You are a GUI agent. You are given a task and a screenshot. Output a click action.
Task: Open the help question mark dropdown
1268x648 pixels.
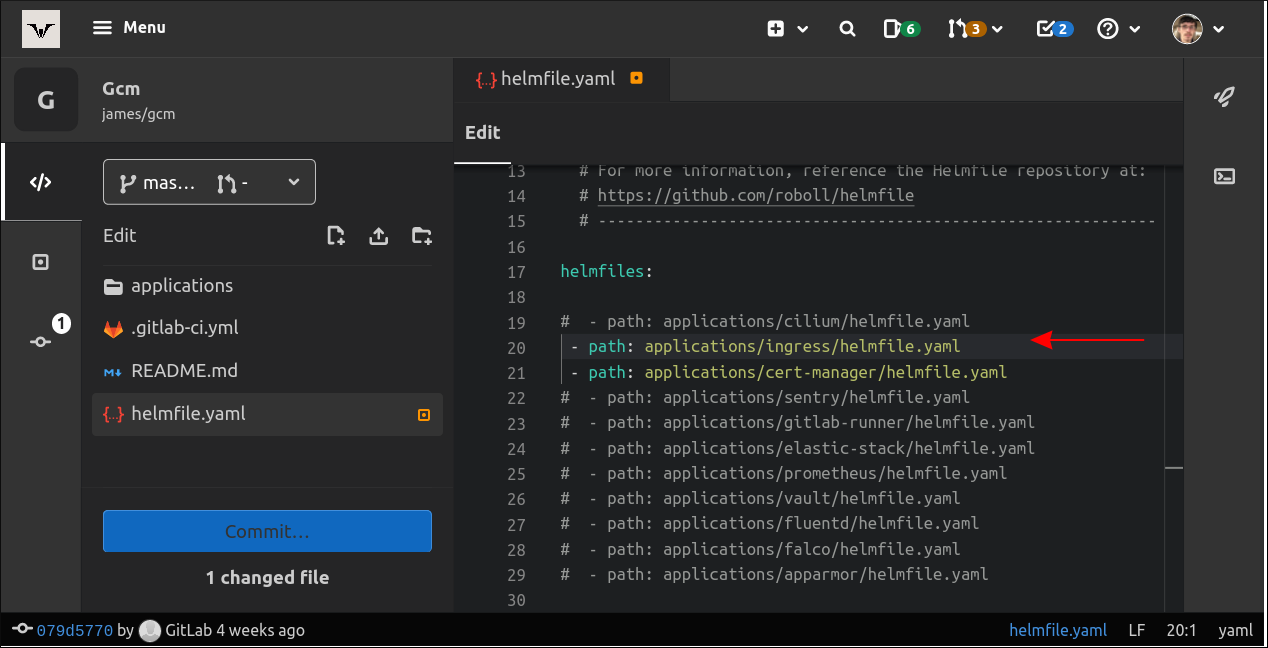(x=1118, y=29)
